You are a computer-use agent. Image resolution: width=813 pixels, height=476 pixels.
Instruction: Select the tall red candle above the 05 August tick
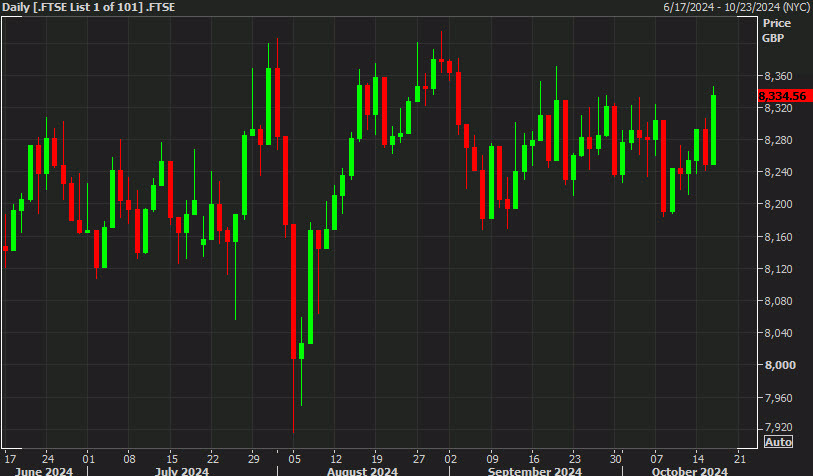pos(293,291)
